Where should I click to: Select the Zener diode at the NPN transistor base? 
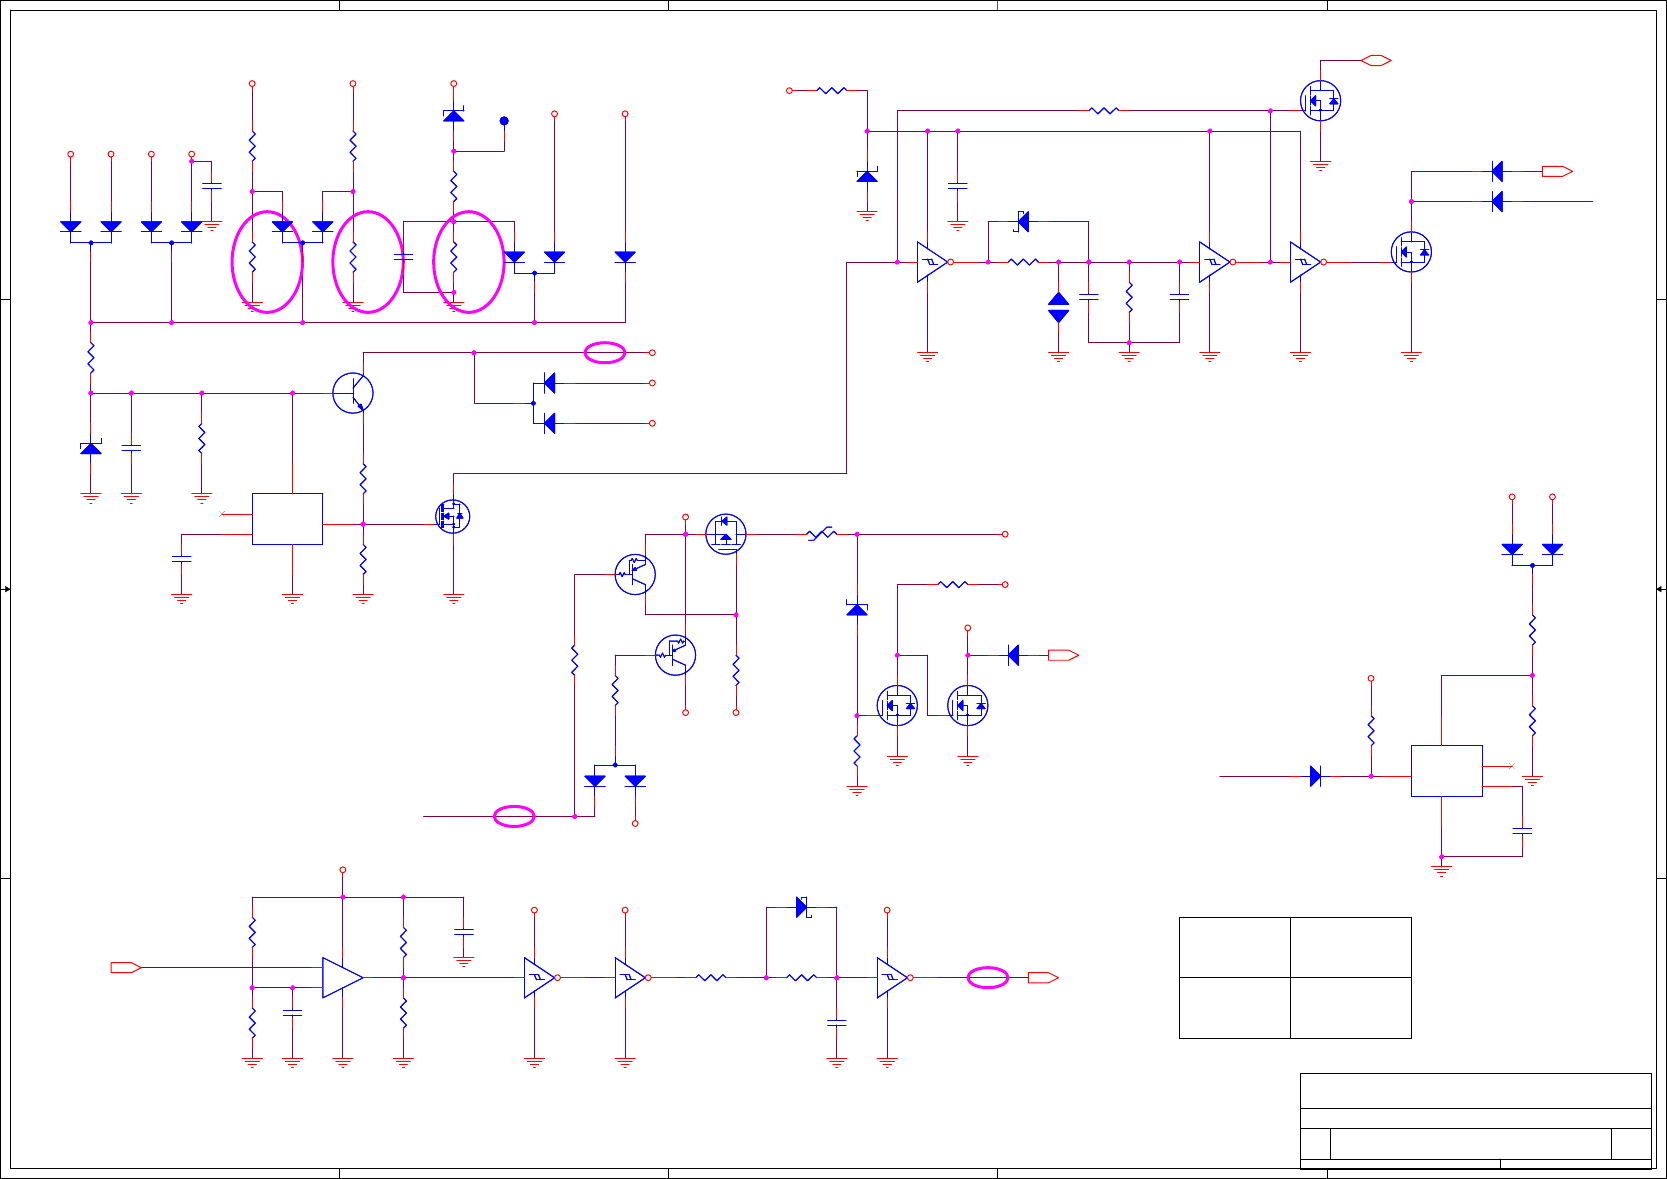point(91,448)
